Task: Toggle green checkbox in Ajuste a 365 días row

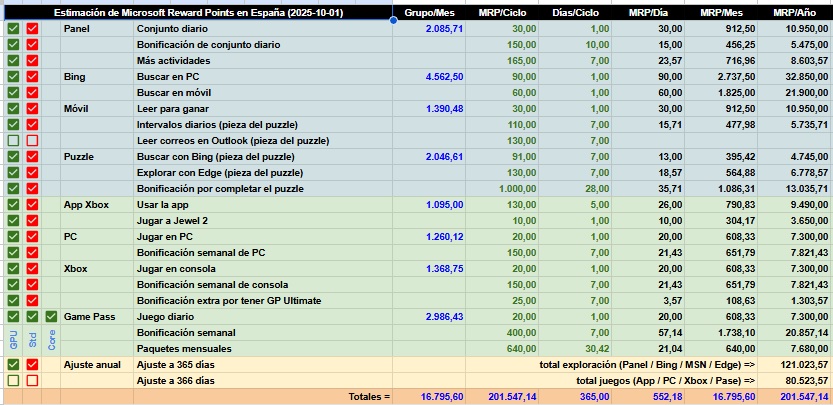Action: (x=13, y=365)
